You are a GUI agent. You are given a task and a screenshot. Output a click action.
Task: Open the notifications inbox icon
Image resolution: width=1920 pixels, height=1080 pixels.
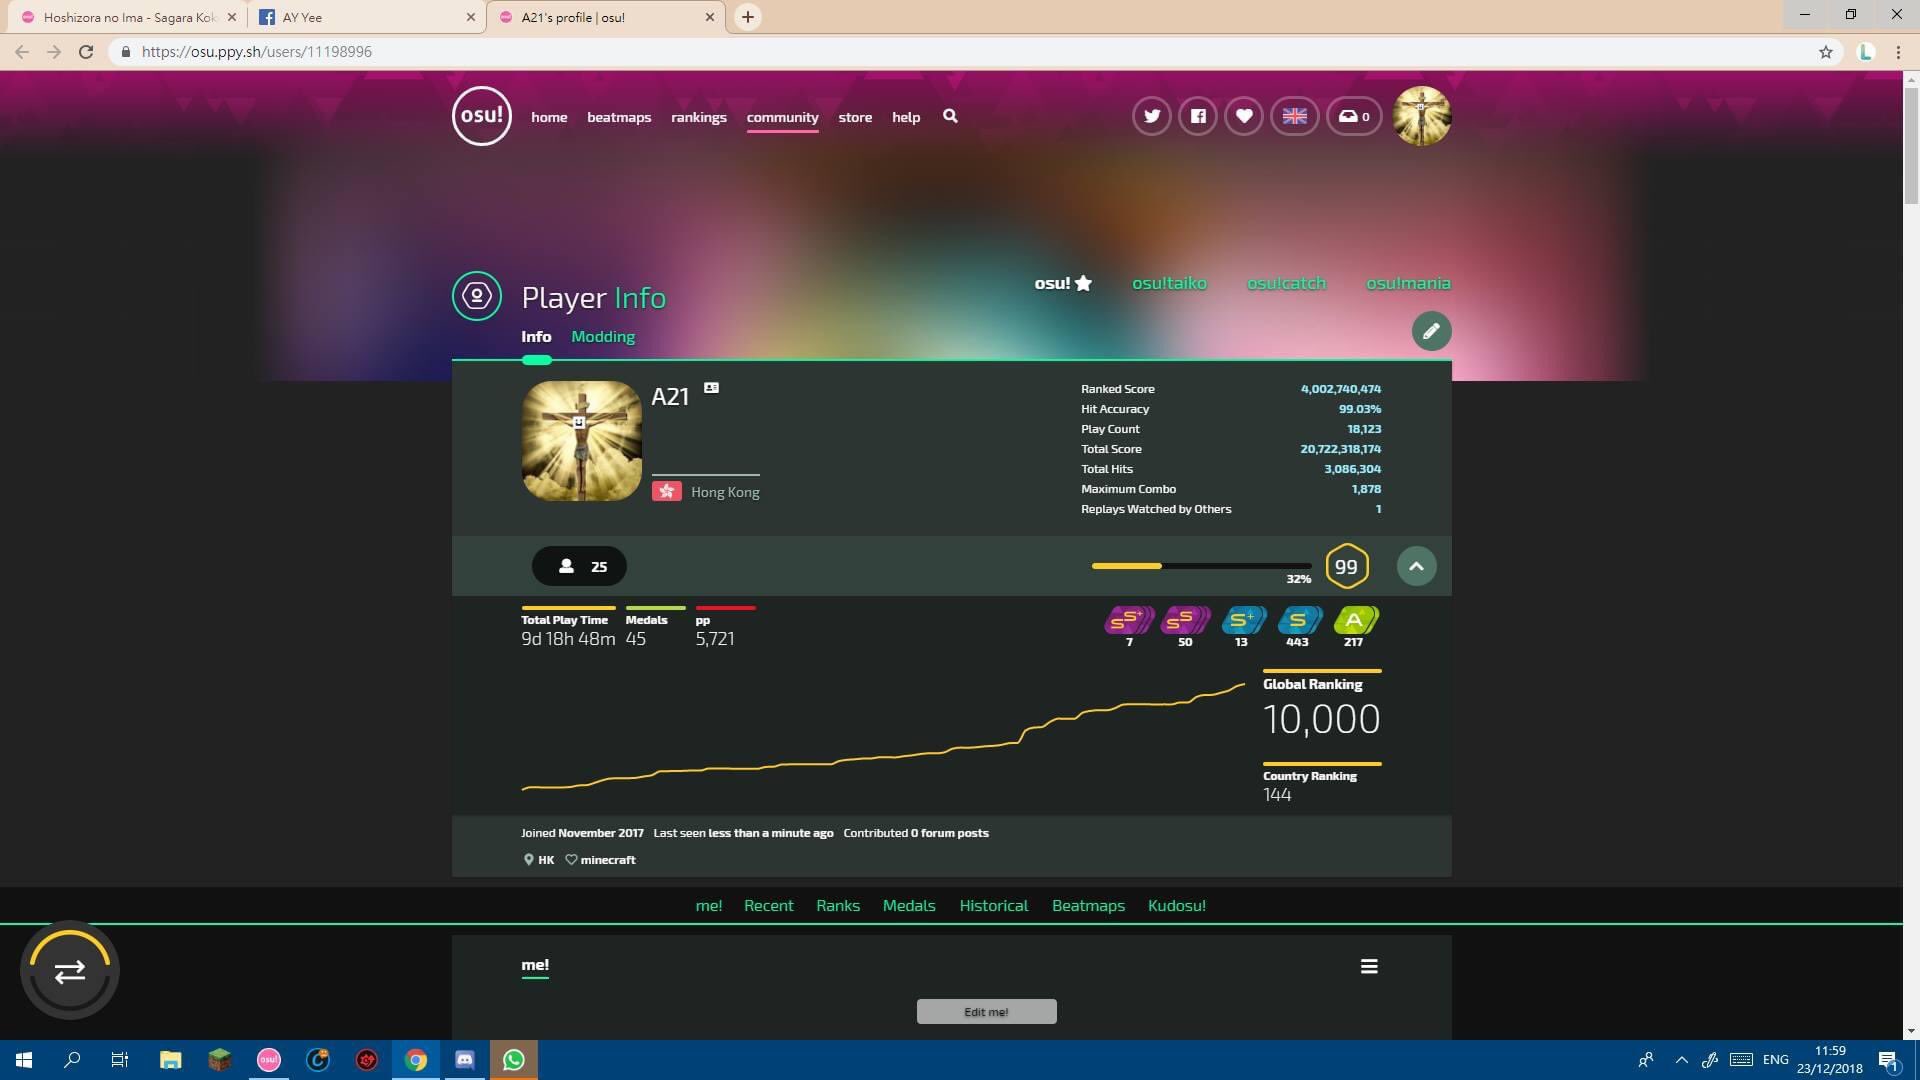click(x=1354, y=116)
